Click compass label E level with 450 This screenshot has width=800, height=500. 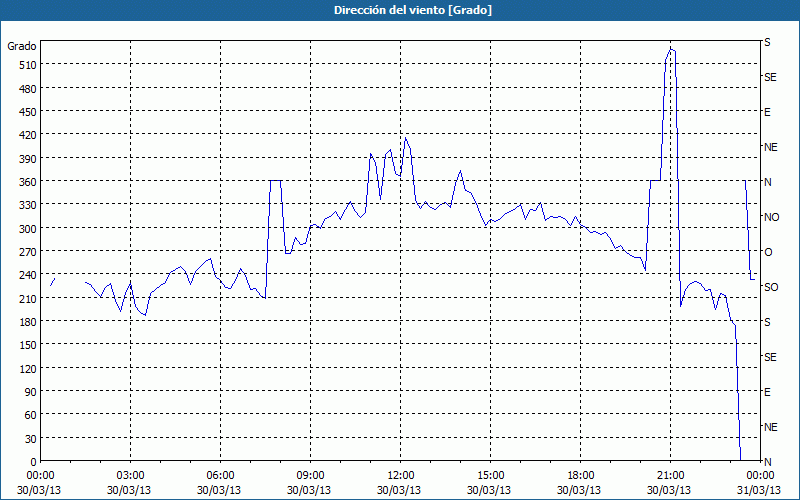click(x=767, y=112)
